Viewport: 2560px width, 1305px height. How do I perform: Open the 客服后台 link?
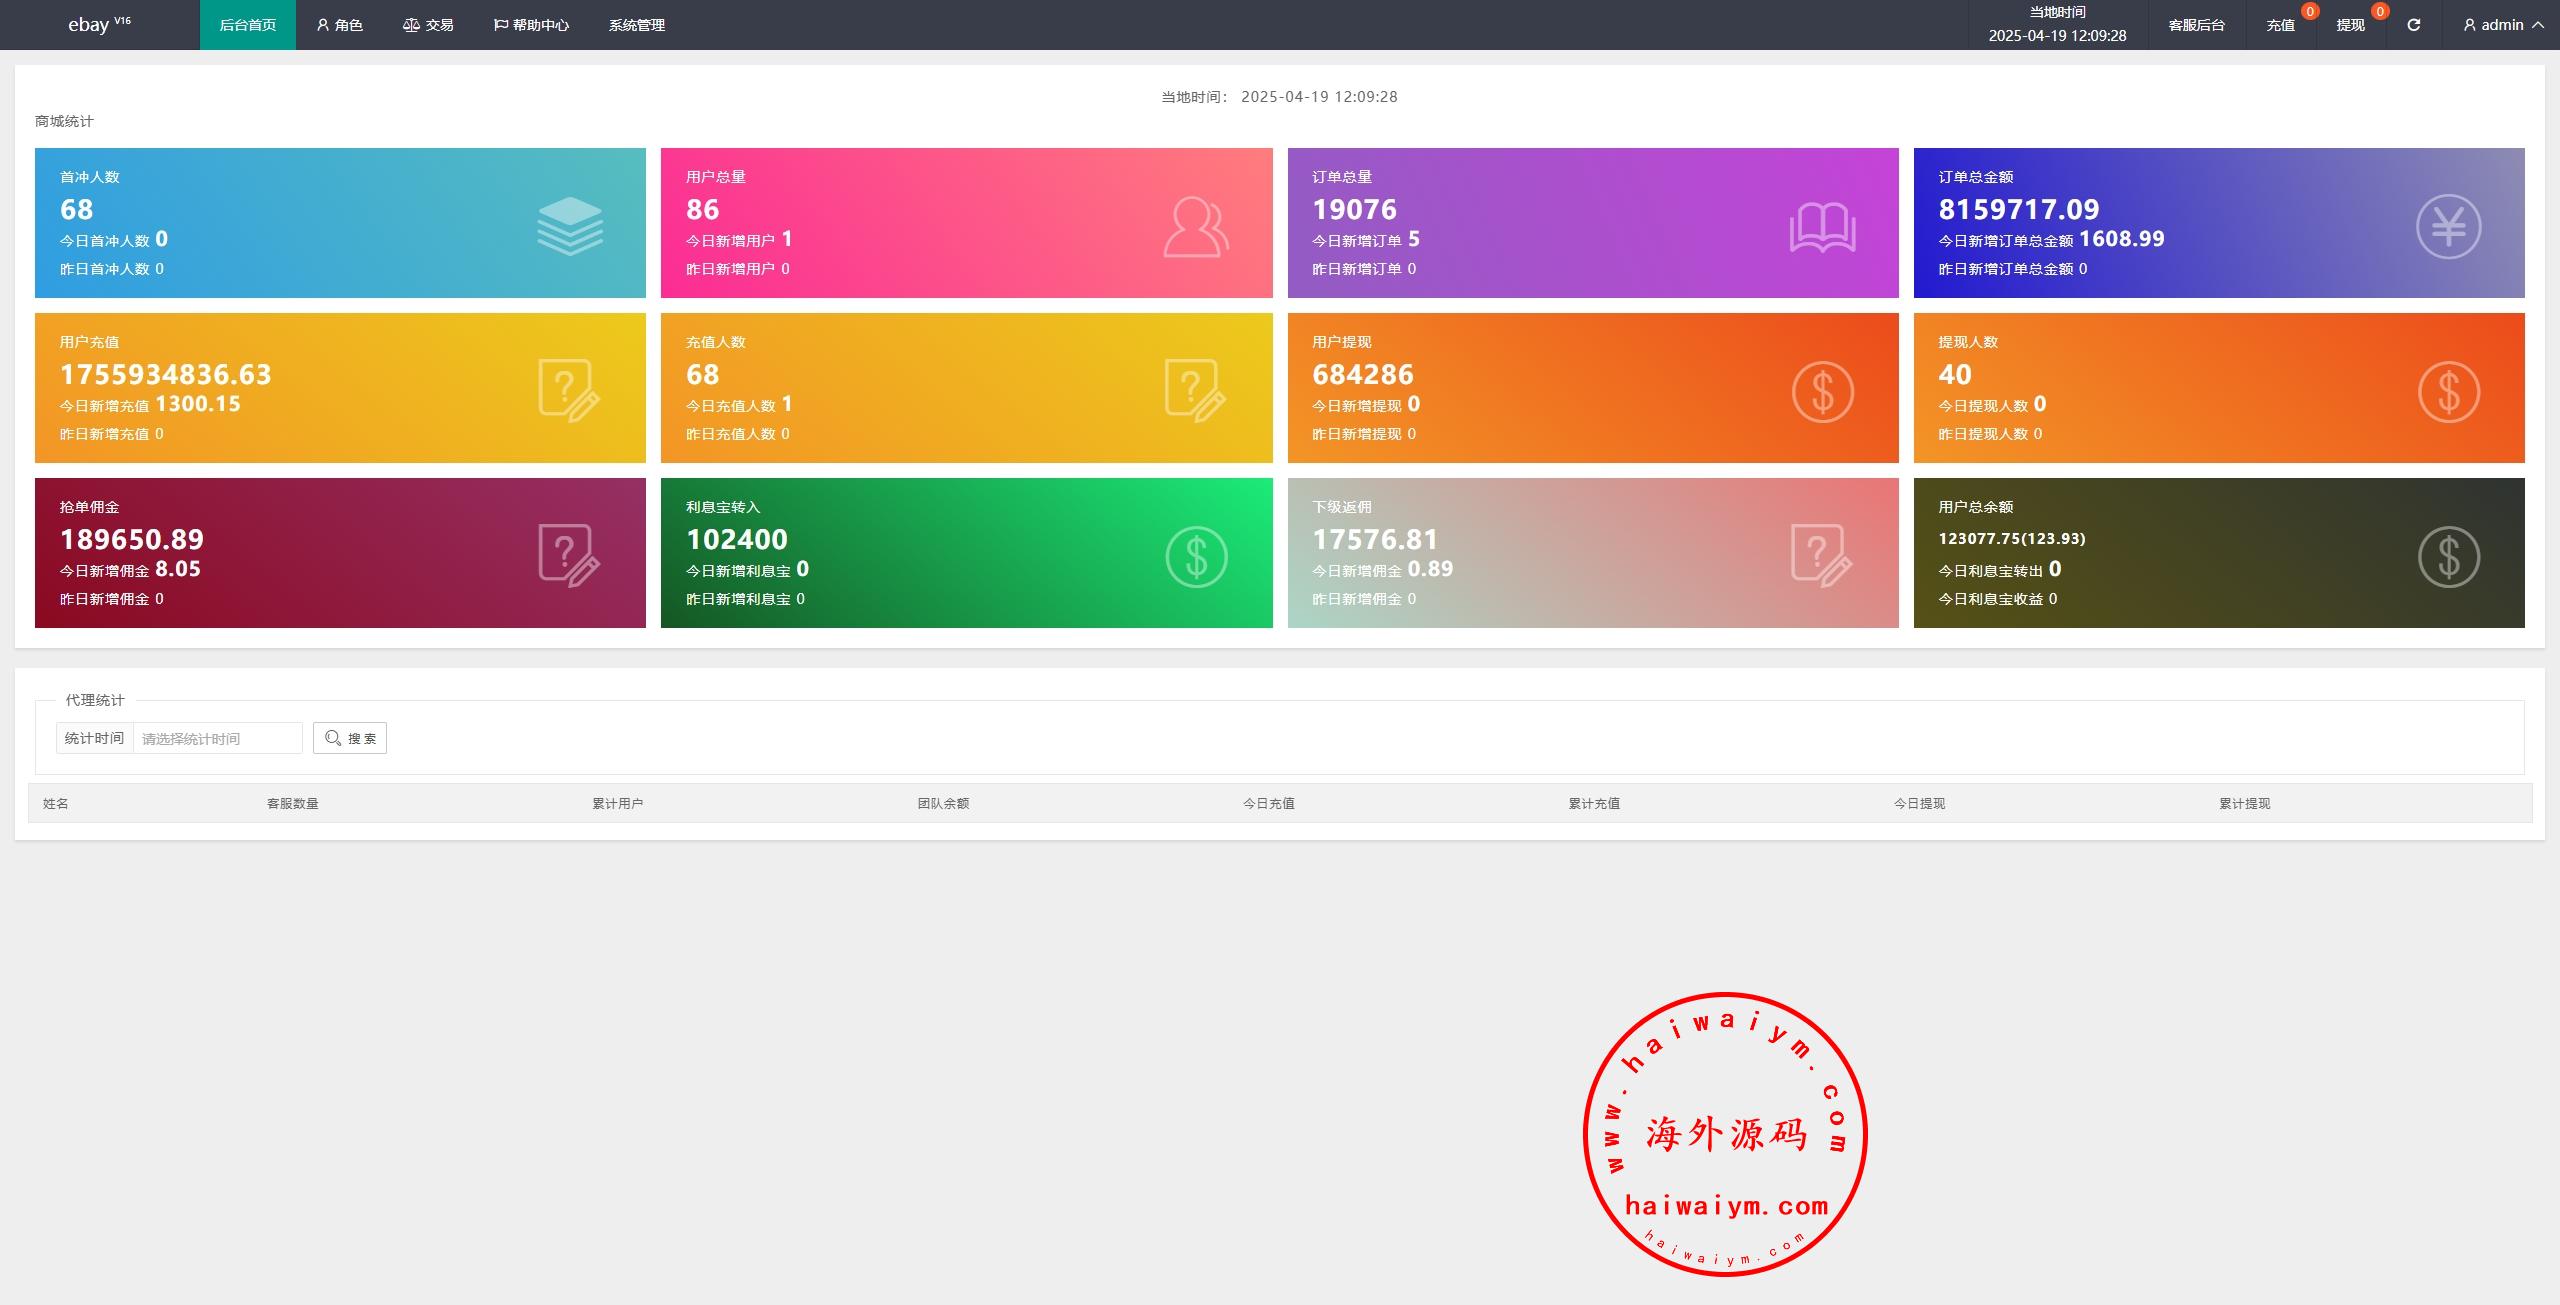pos(2196,25)
